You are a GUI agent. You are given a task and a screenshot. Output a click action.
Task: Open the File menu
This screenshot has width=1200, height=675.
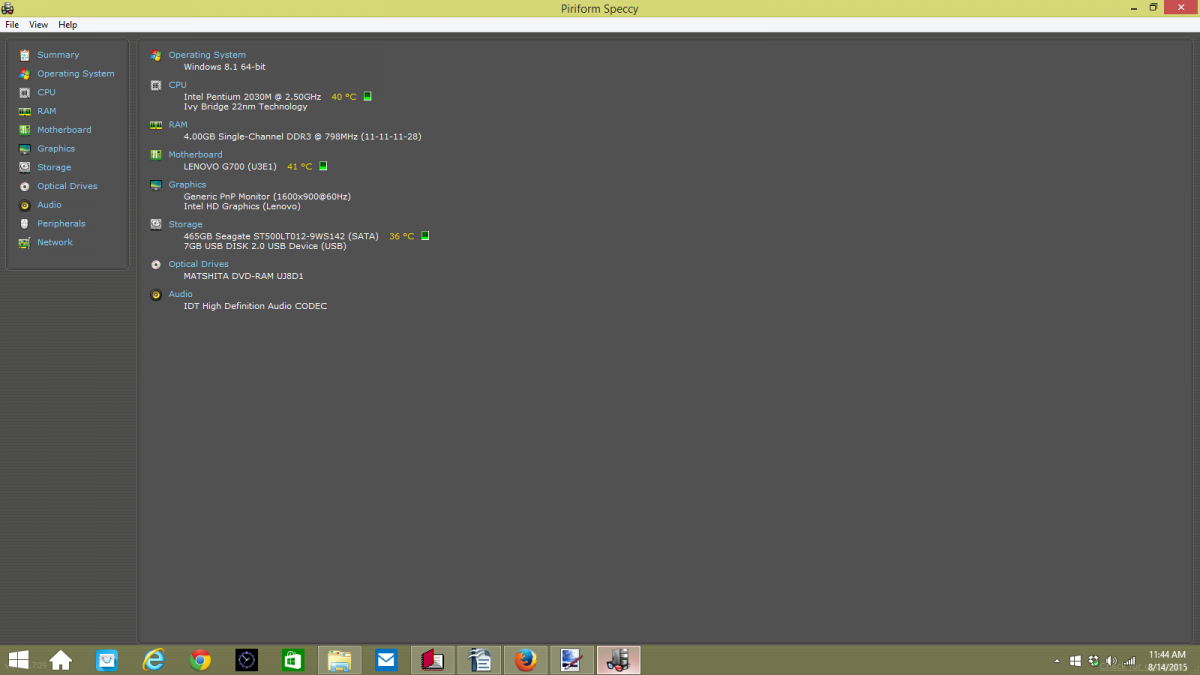coord(12,24)
